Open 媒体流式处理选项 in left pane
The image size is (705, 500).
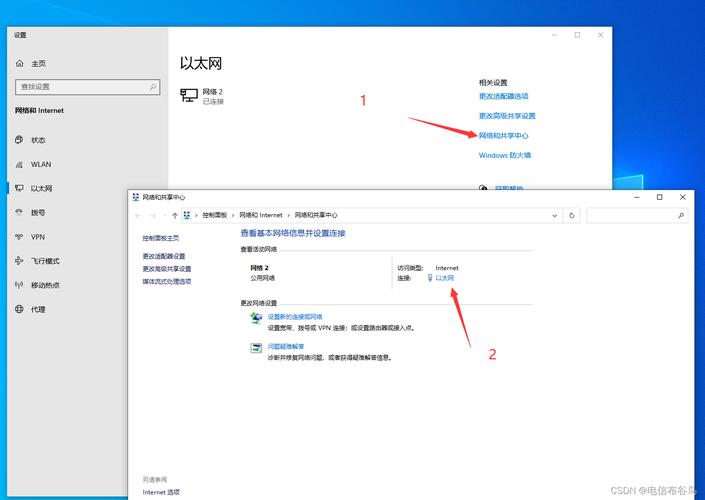click(167, 281)
